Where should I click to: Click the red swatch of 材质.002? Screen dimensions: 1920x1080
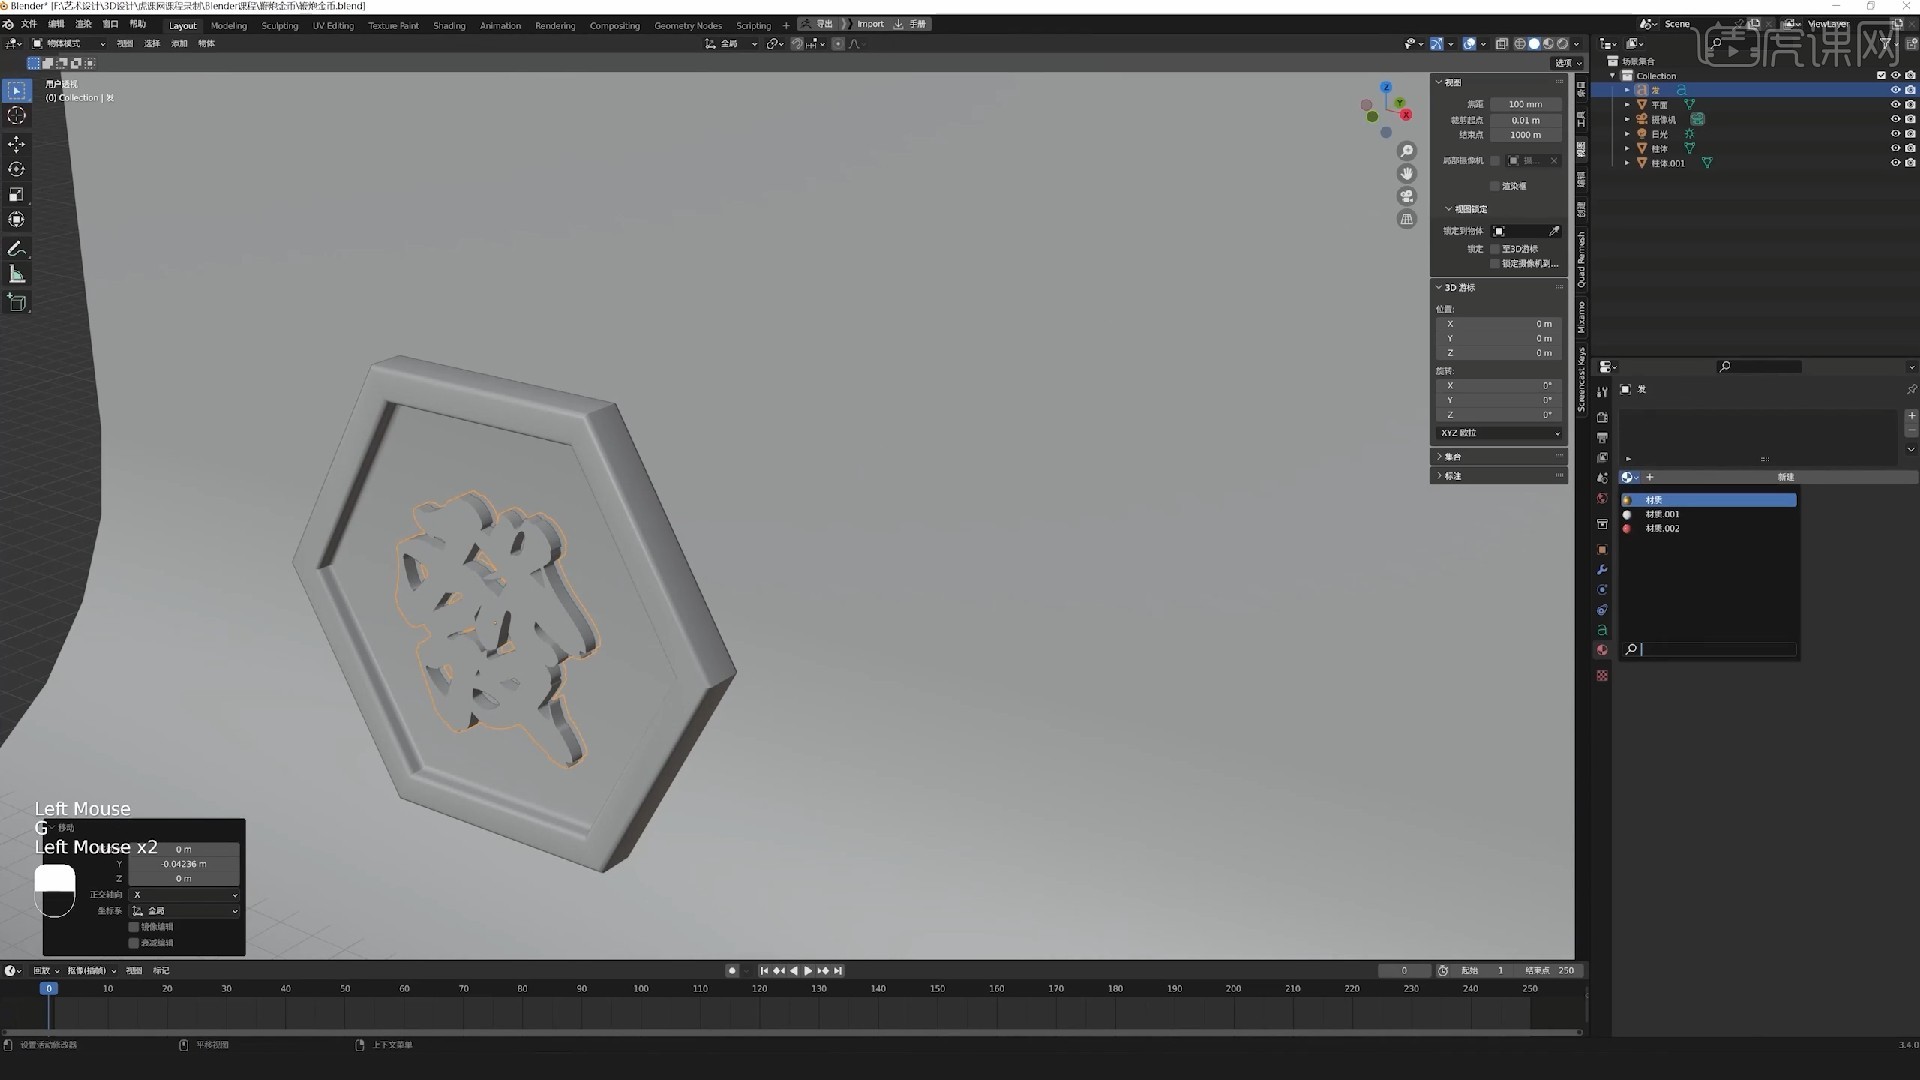[x=1627, y=529]
